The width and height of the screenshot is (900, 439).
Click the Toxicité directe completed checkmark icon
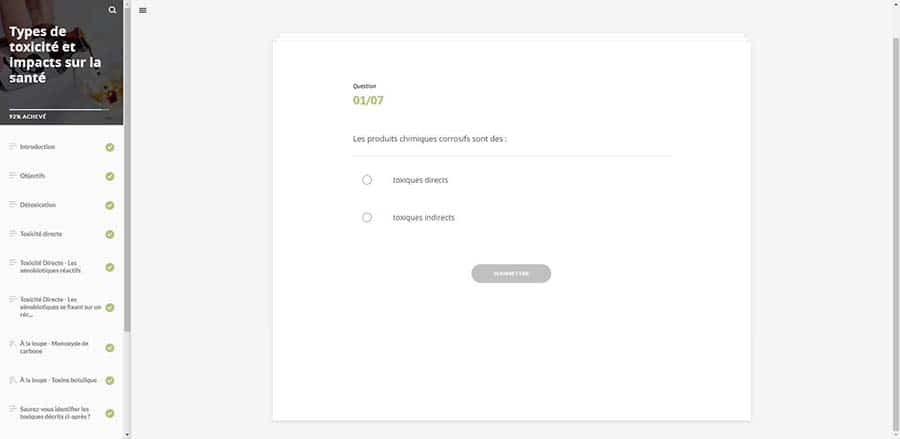point(110,234)
